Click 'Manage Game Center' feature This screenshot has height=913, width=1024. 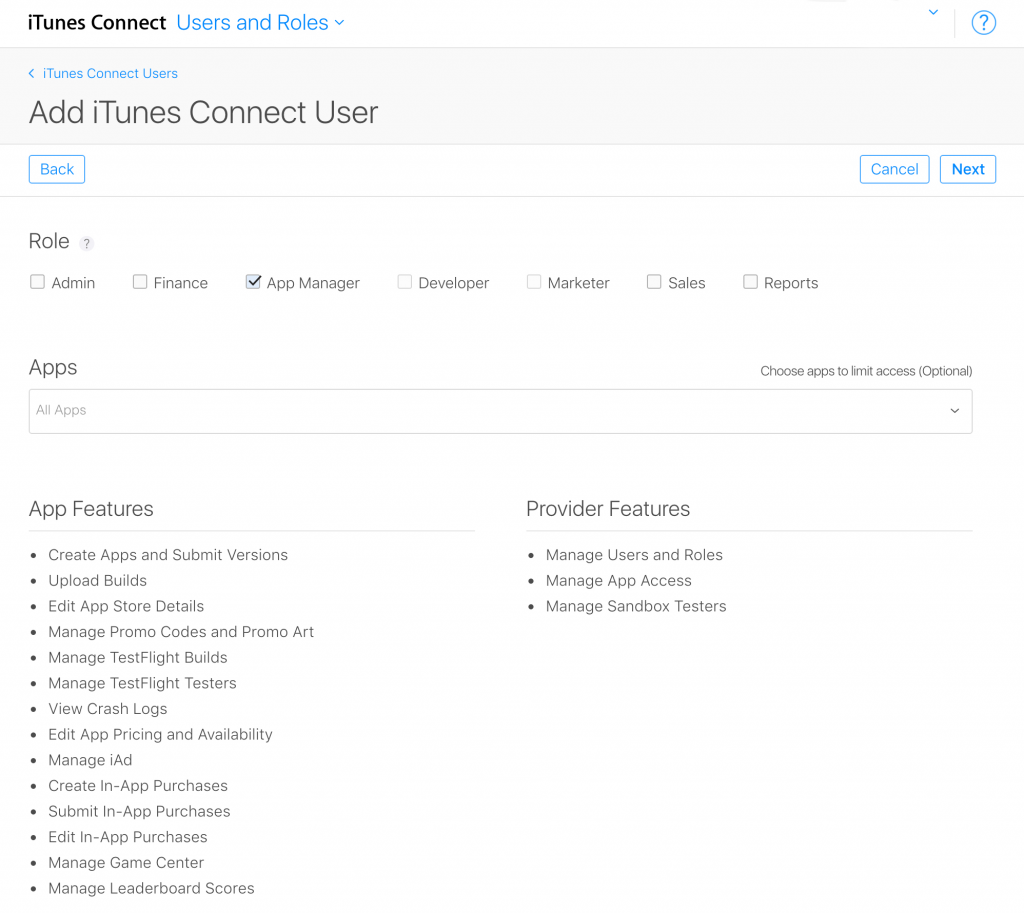click(126, 863)
